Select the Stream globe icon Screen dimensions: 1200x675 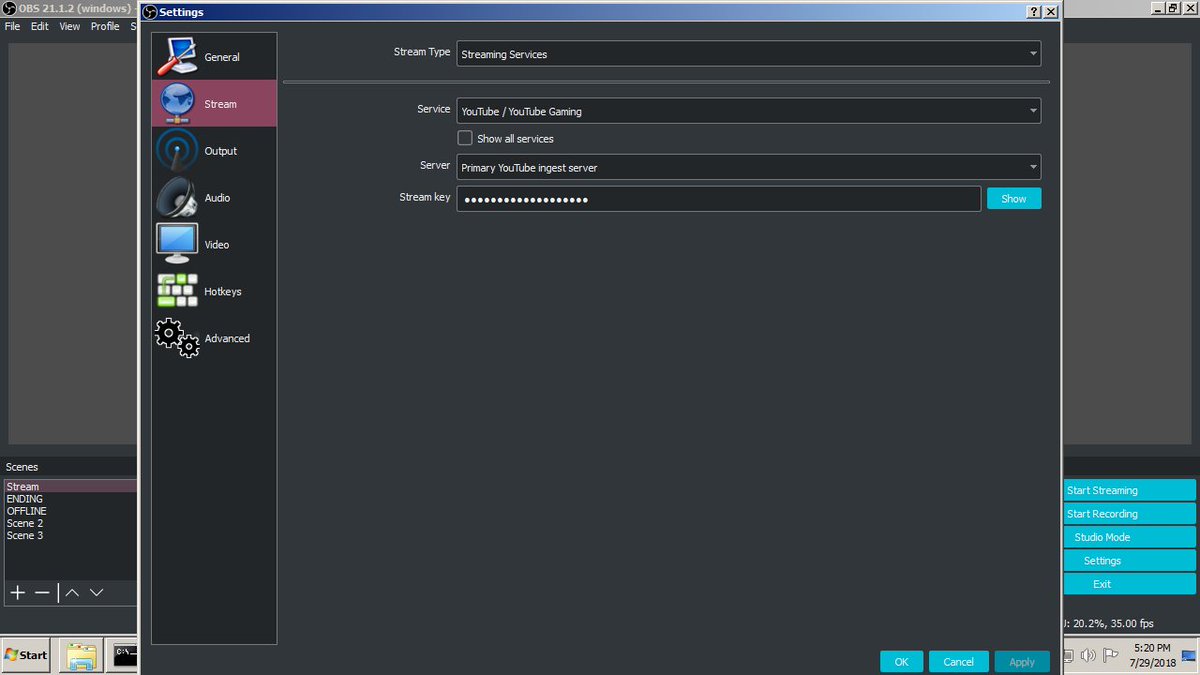click(x=176, y=104)
